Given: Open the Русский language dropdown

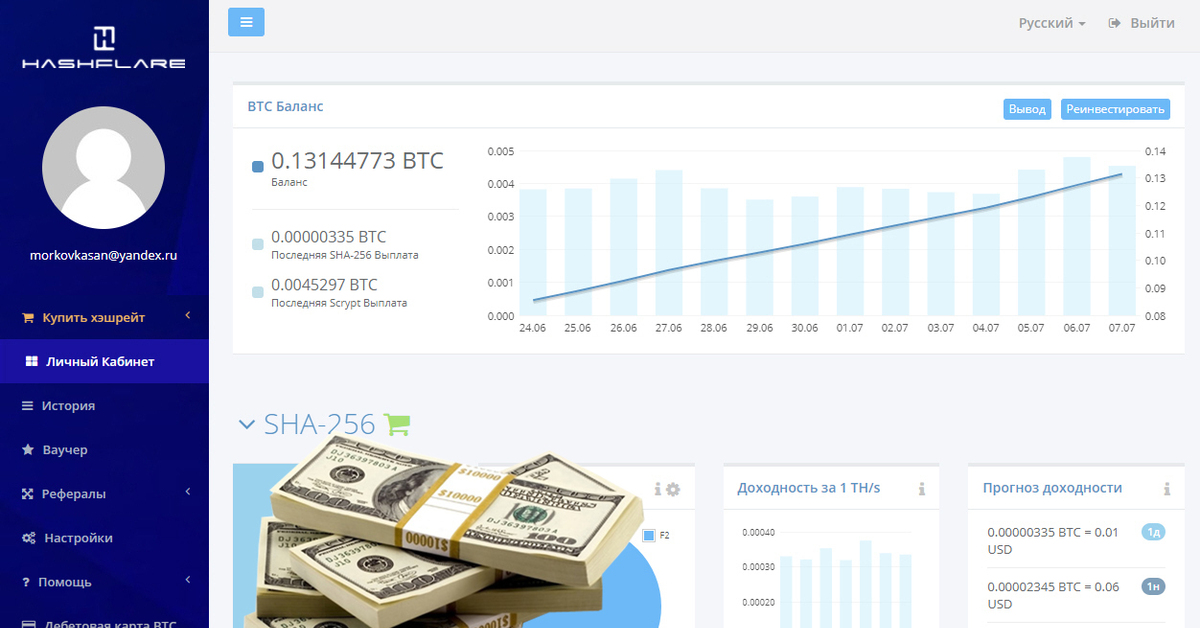Looking at the screenshot, I should click(x=1052, y=21).
